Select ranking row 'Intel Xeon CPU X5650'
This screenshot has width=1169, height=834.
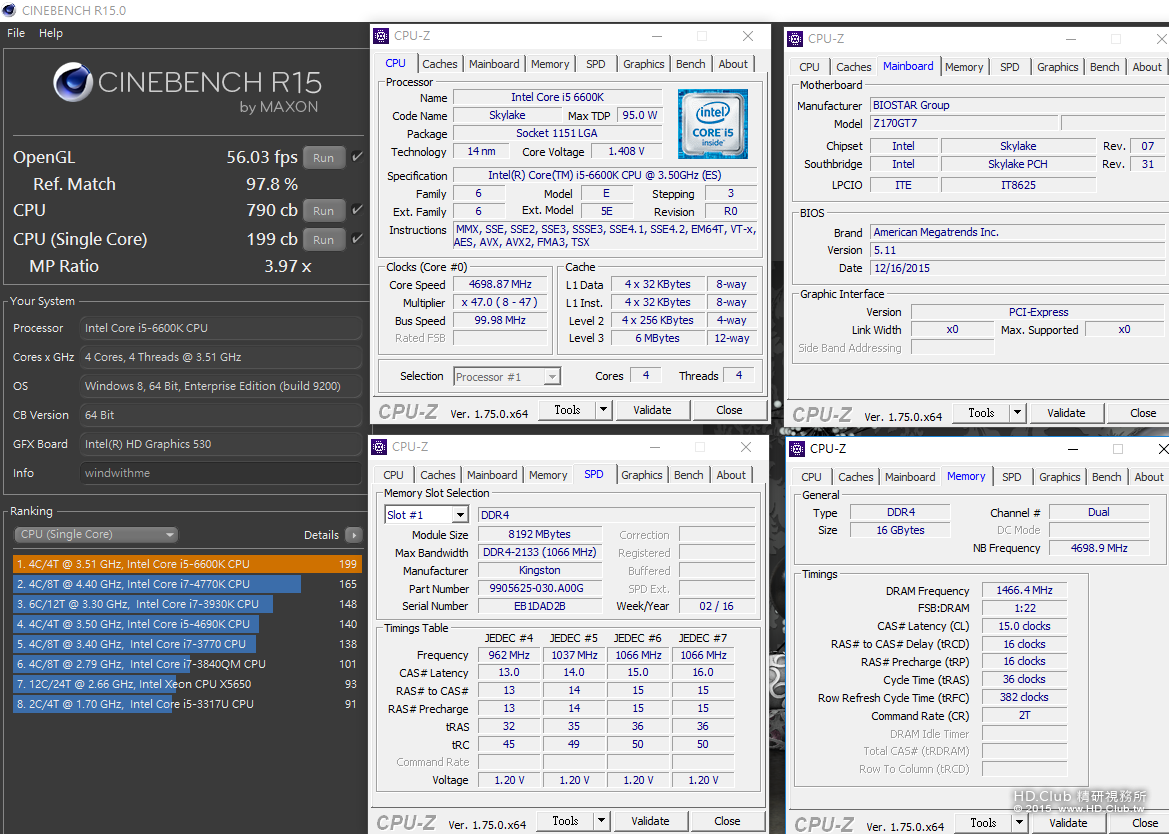click(x=187, y=684)
